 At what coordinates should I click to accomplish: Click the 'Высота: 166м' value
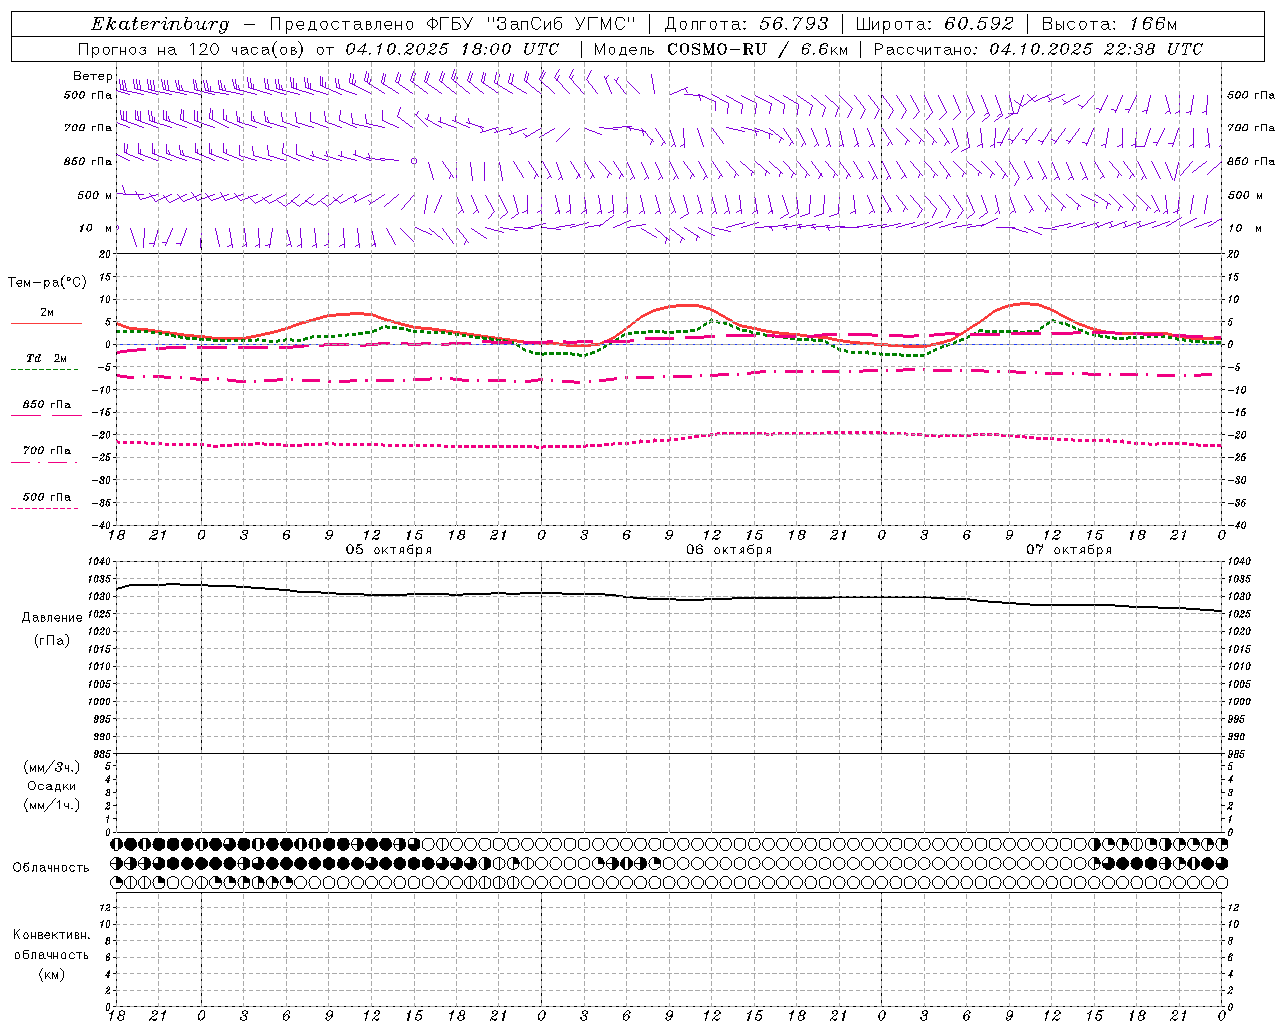1109,24
